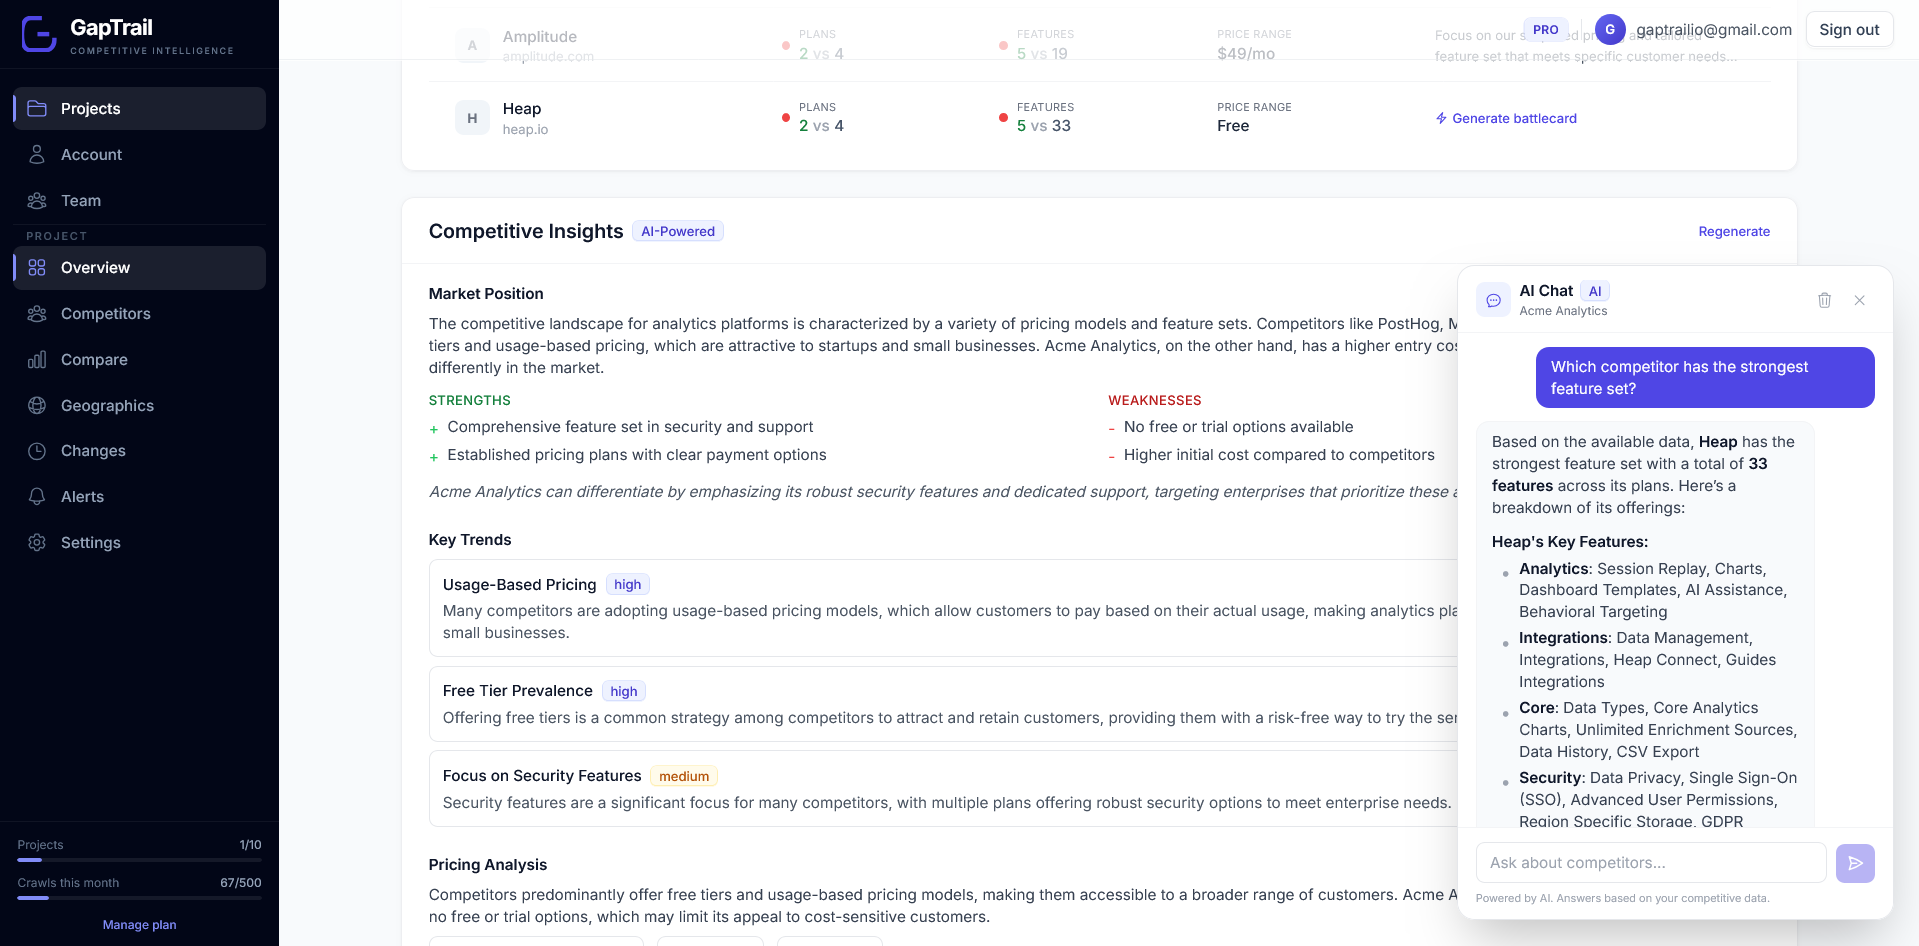This screenshot has width=1919, height=946.
Task: Click the Heap competitor name
Action: pyautogui.click(x=522, y=108)
